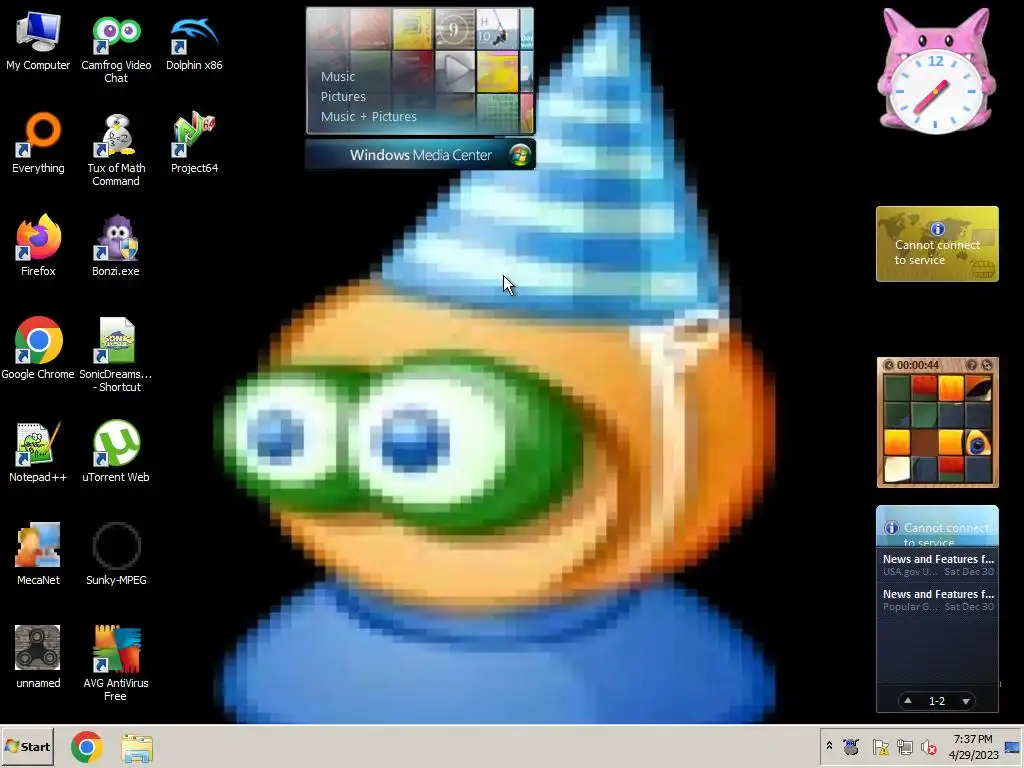Open Tux of Math Command icon

tap(116, 150)
